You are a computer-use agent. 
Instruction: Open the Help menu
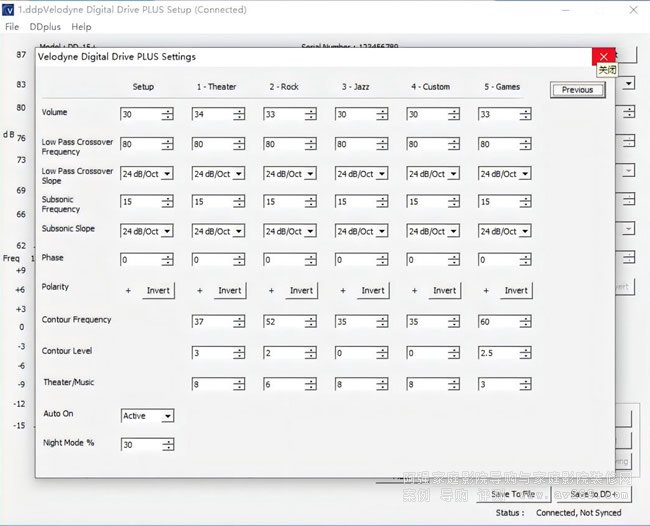coord(81,27)
